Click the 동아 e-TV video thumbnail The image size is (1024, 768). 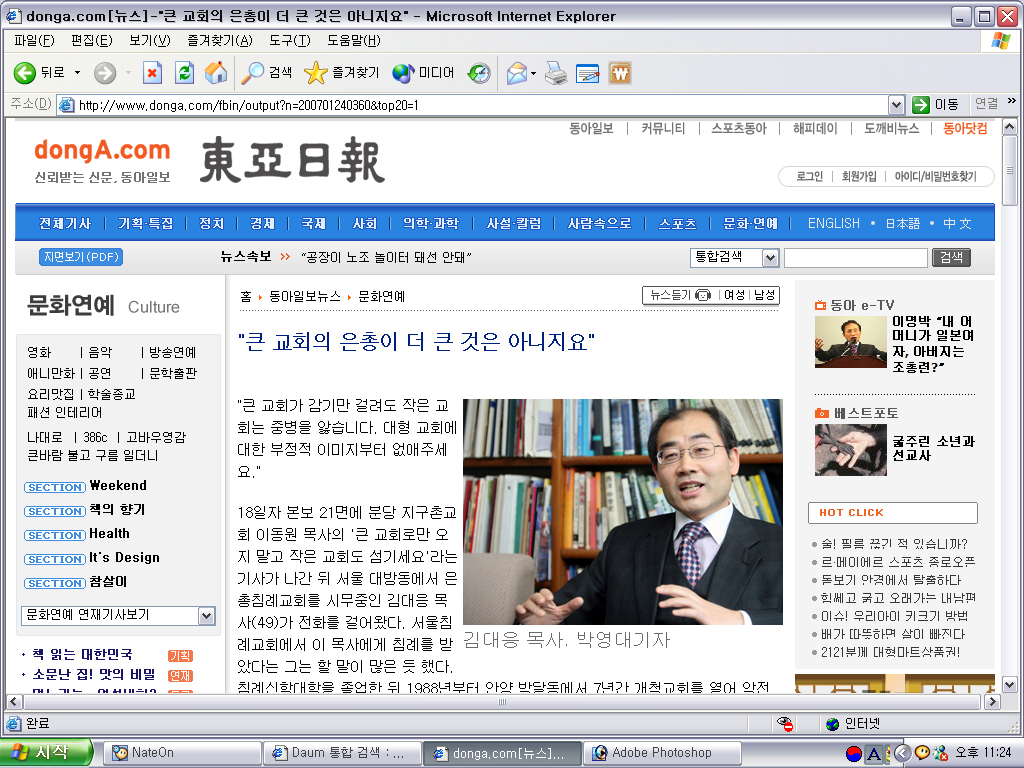point(850,342)
